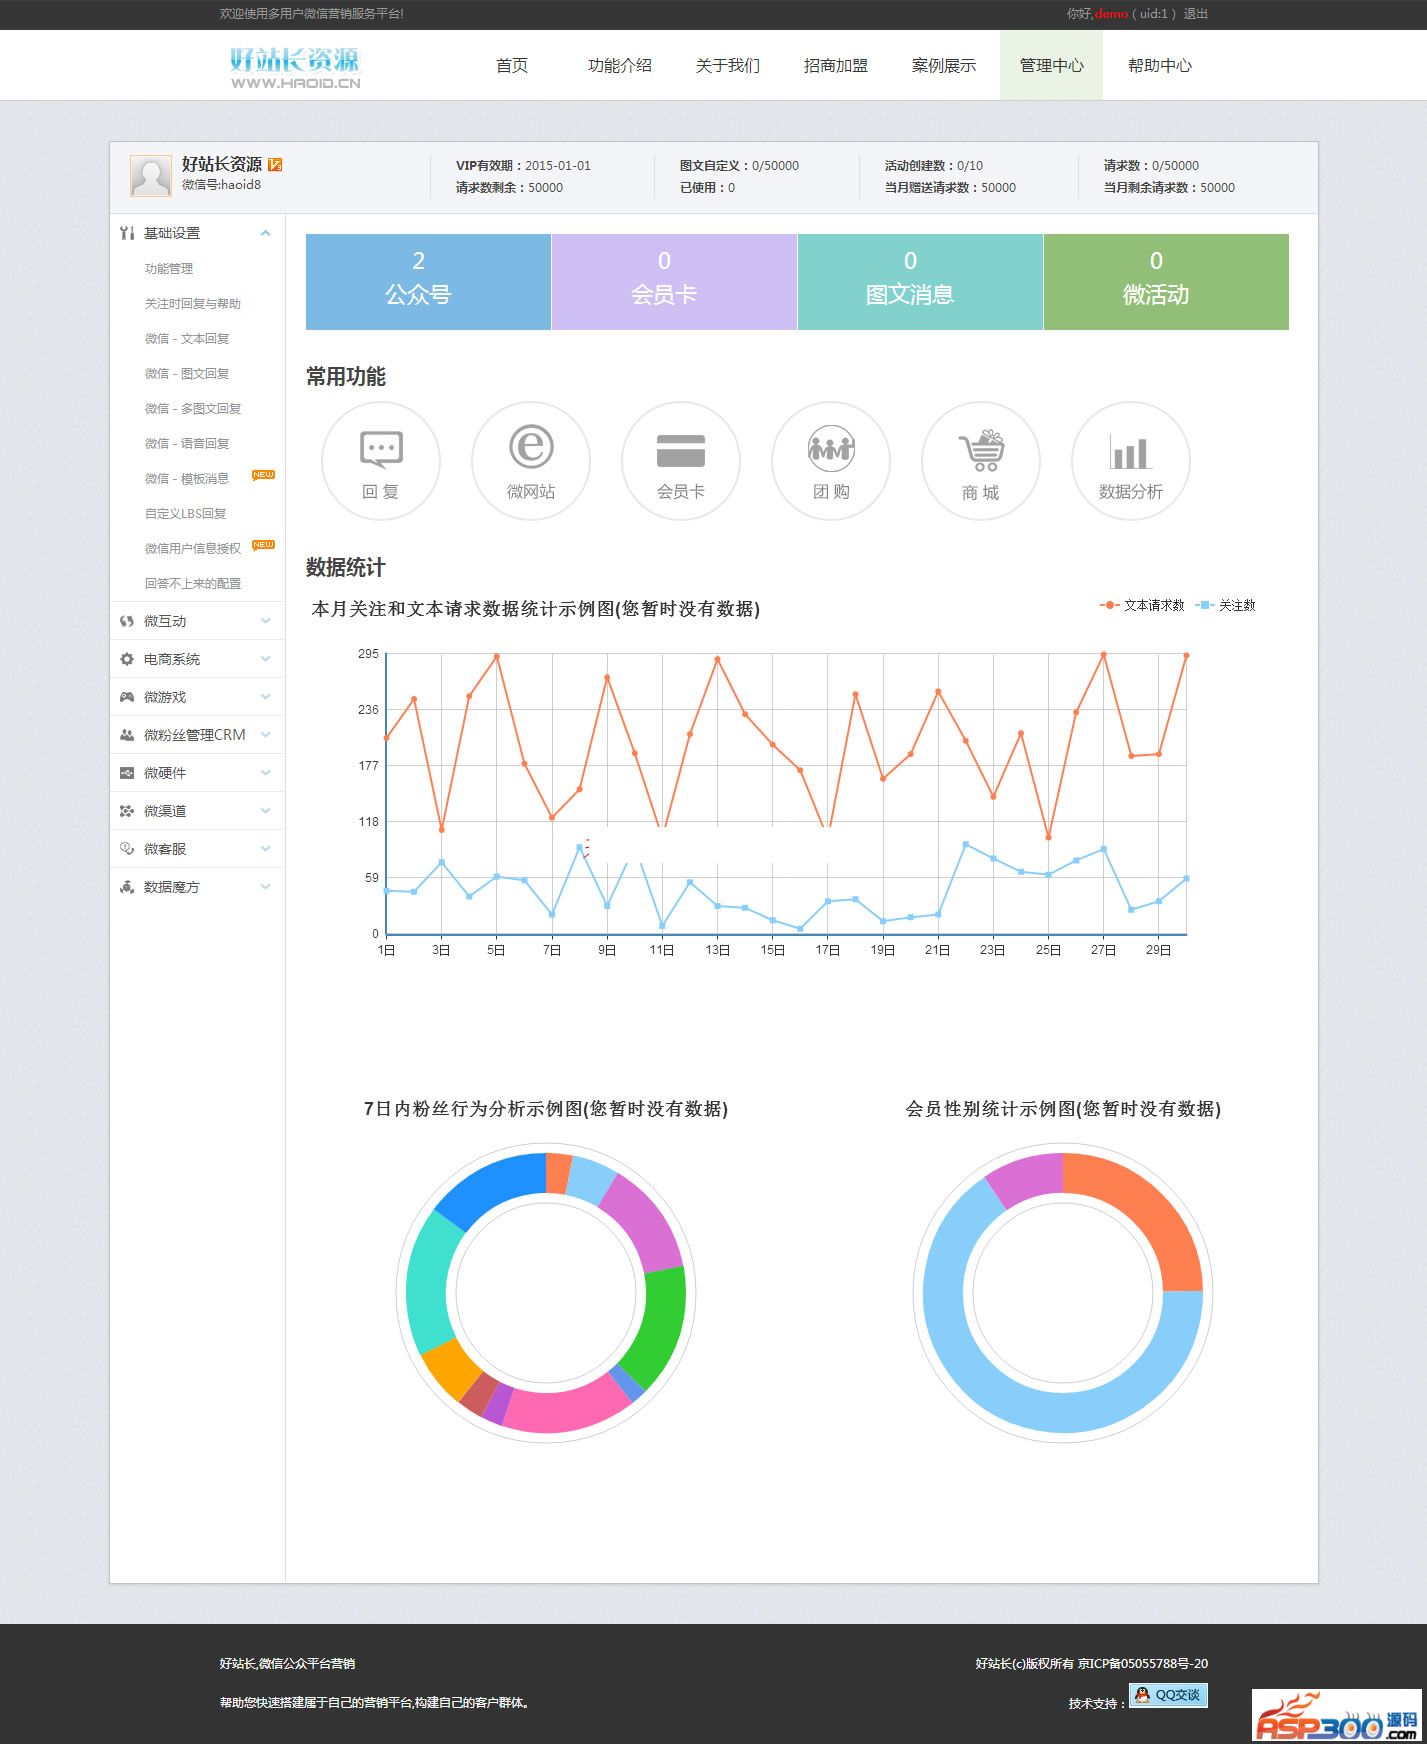Open the 帮助中心 navigation tab

pyautogui.click(x=1160, y=65)
